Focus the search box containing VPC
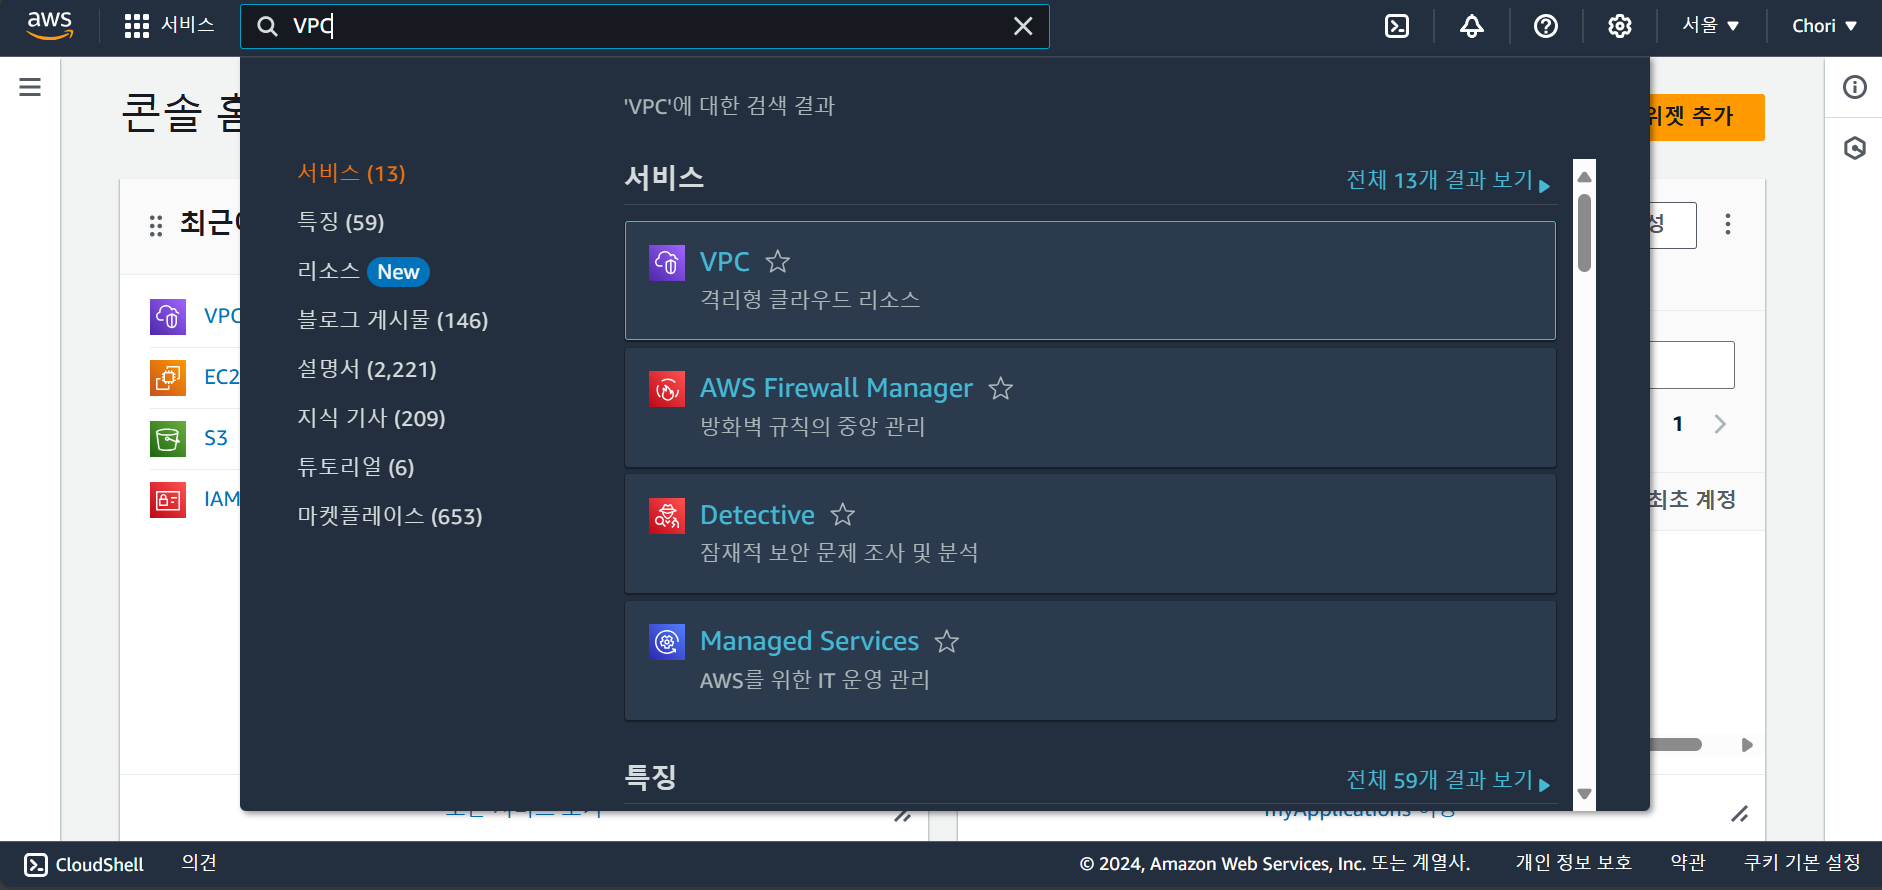Viewport: 1882px width, 890px height. coord(645,26)
